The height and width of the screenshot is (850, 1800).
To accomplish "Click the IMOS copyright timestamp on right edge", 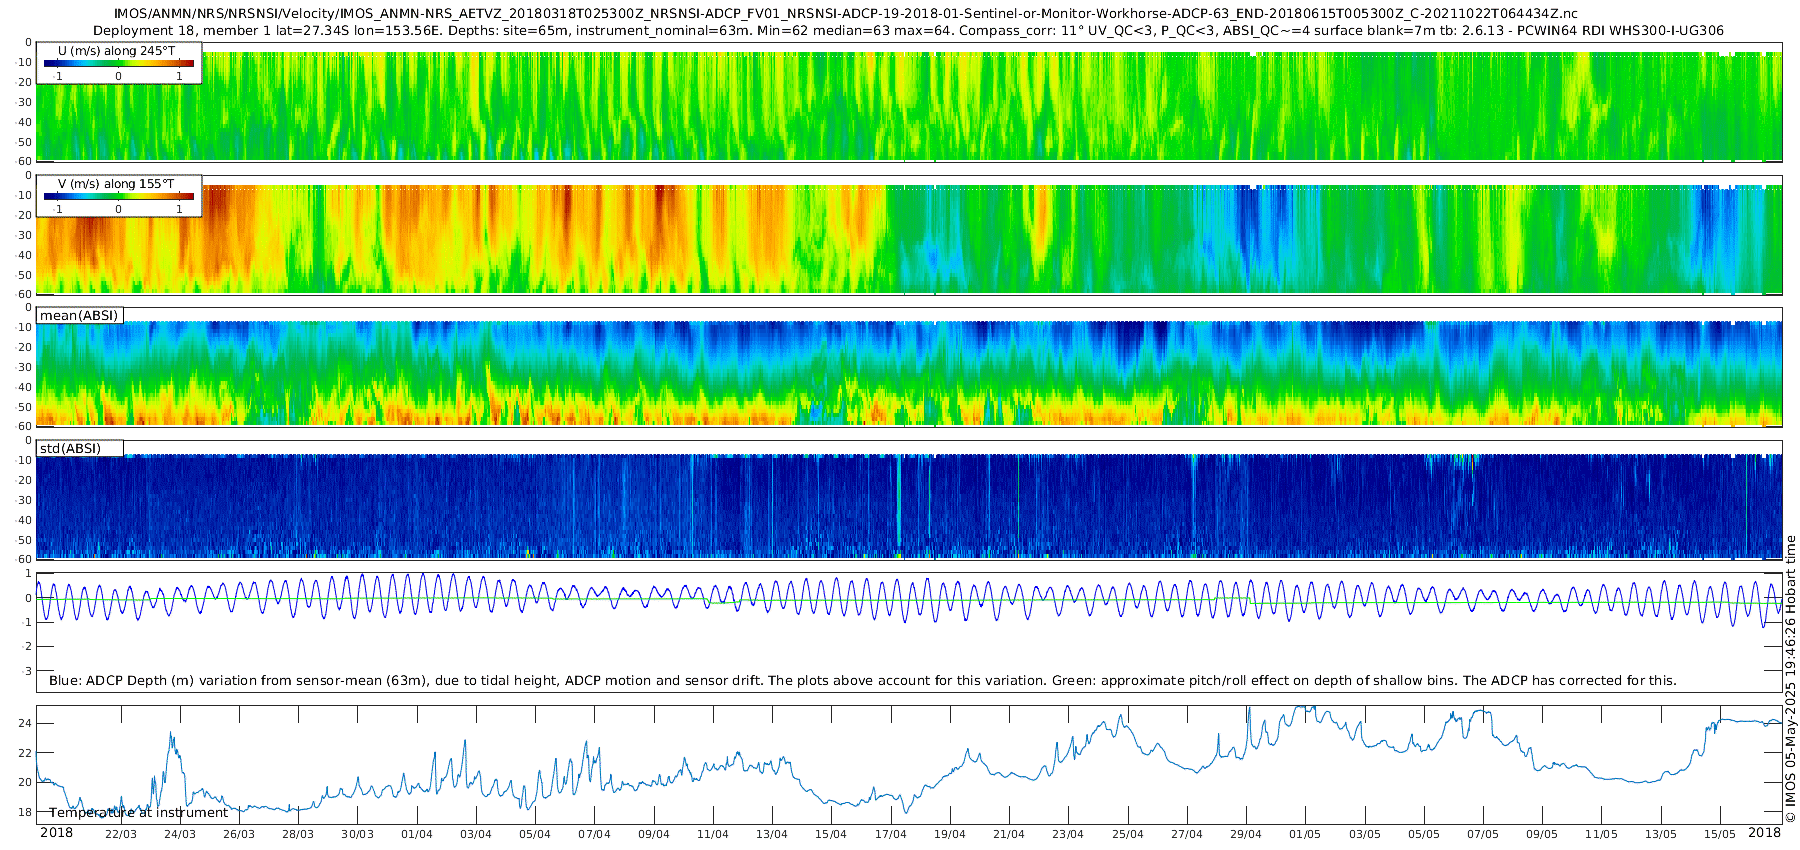I will point(1791,680).
